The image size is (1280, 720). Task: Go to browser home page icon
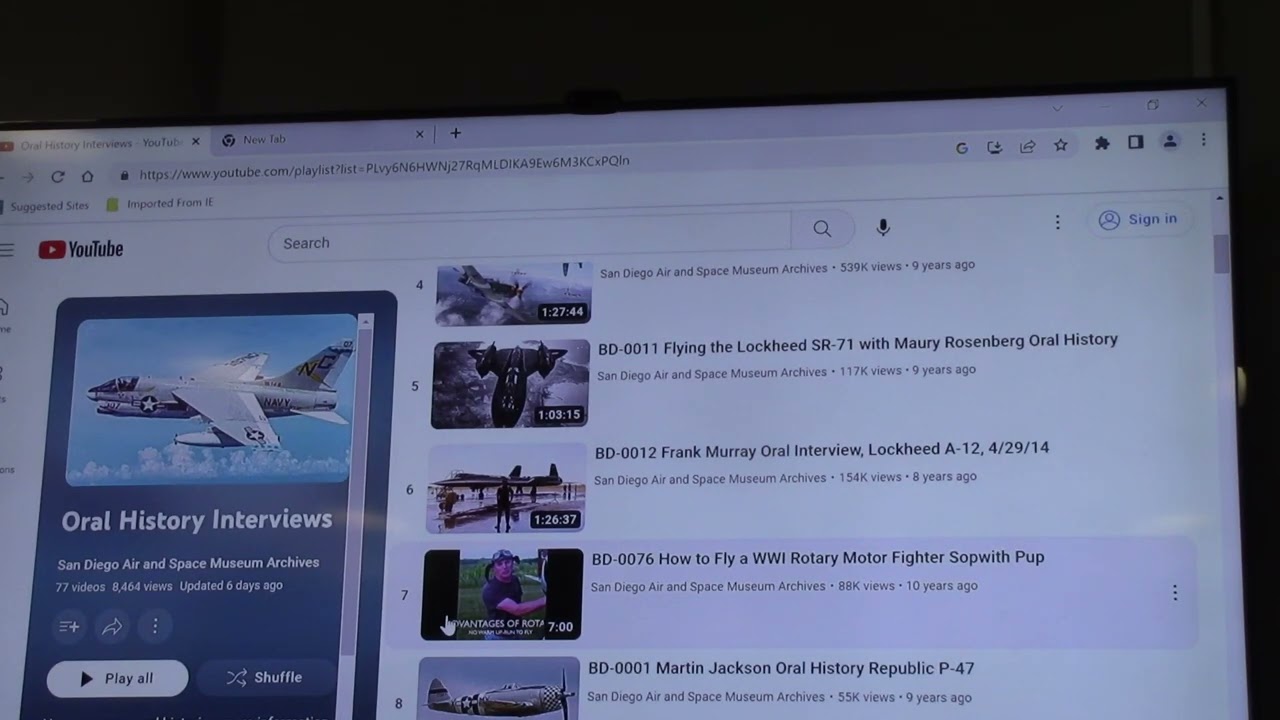[88, 177]
